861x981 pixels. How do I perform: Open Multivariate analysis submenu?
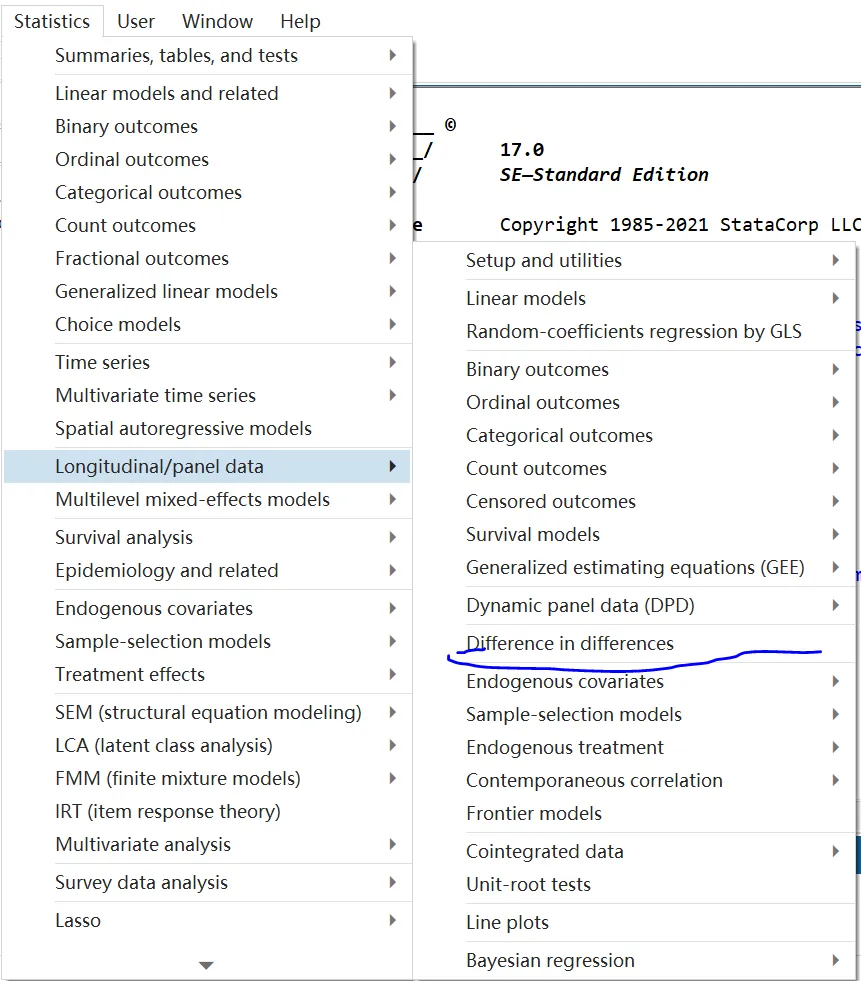coord(207,845)
